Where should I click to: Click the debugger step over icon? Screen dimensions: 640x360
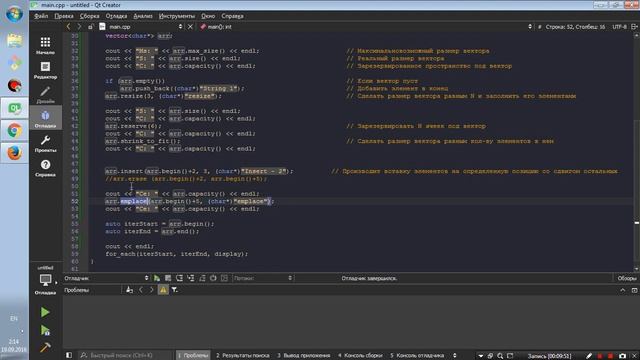pos(179,278)
